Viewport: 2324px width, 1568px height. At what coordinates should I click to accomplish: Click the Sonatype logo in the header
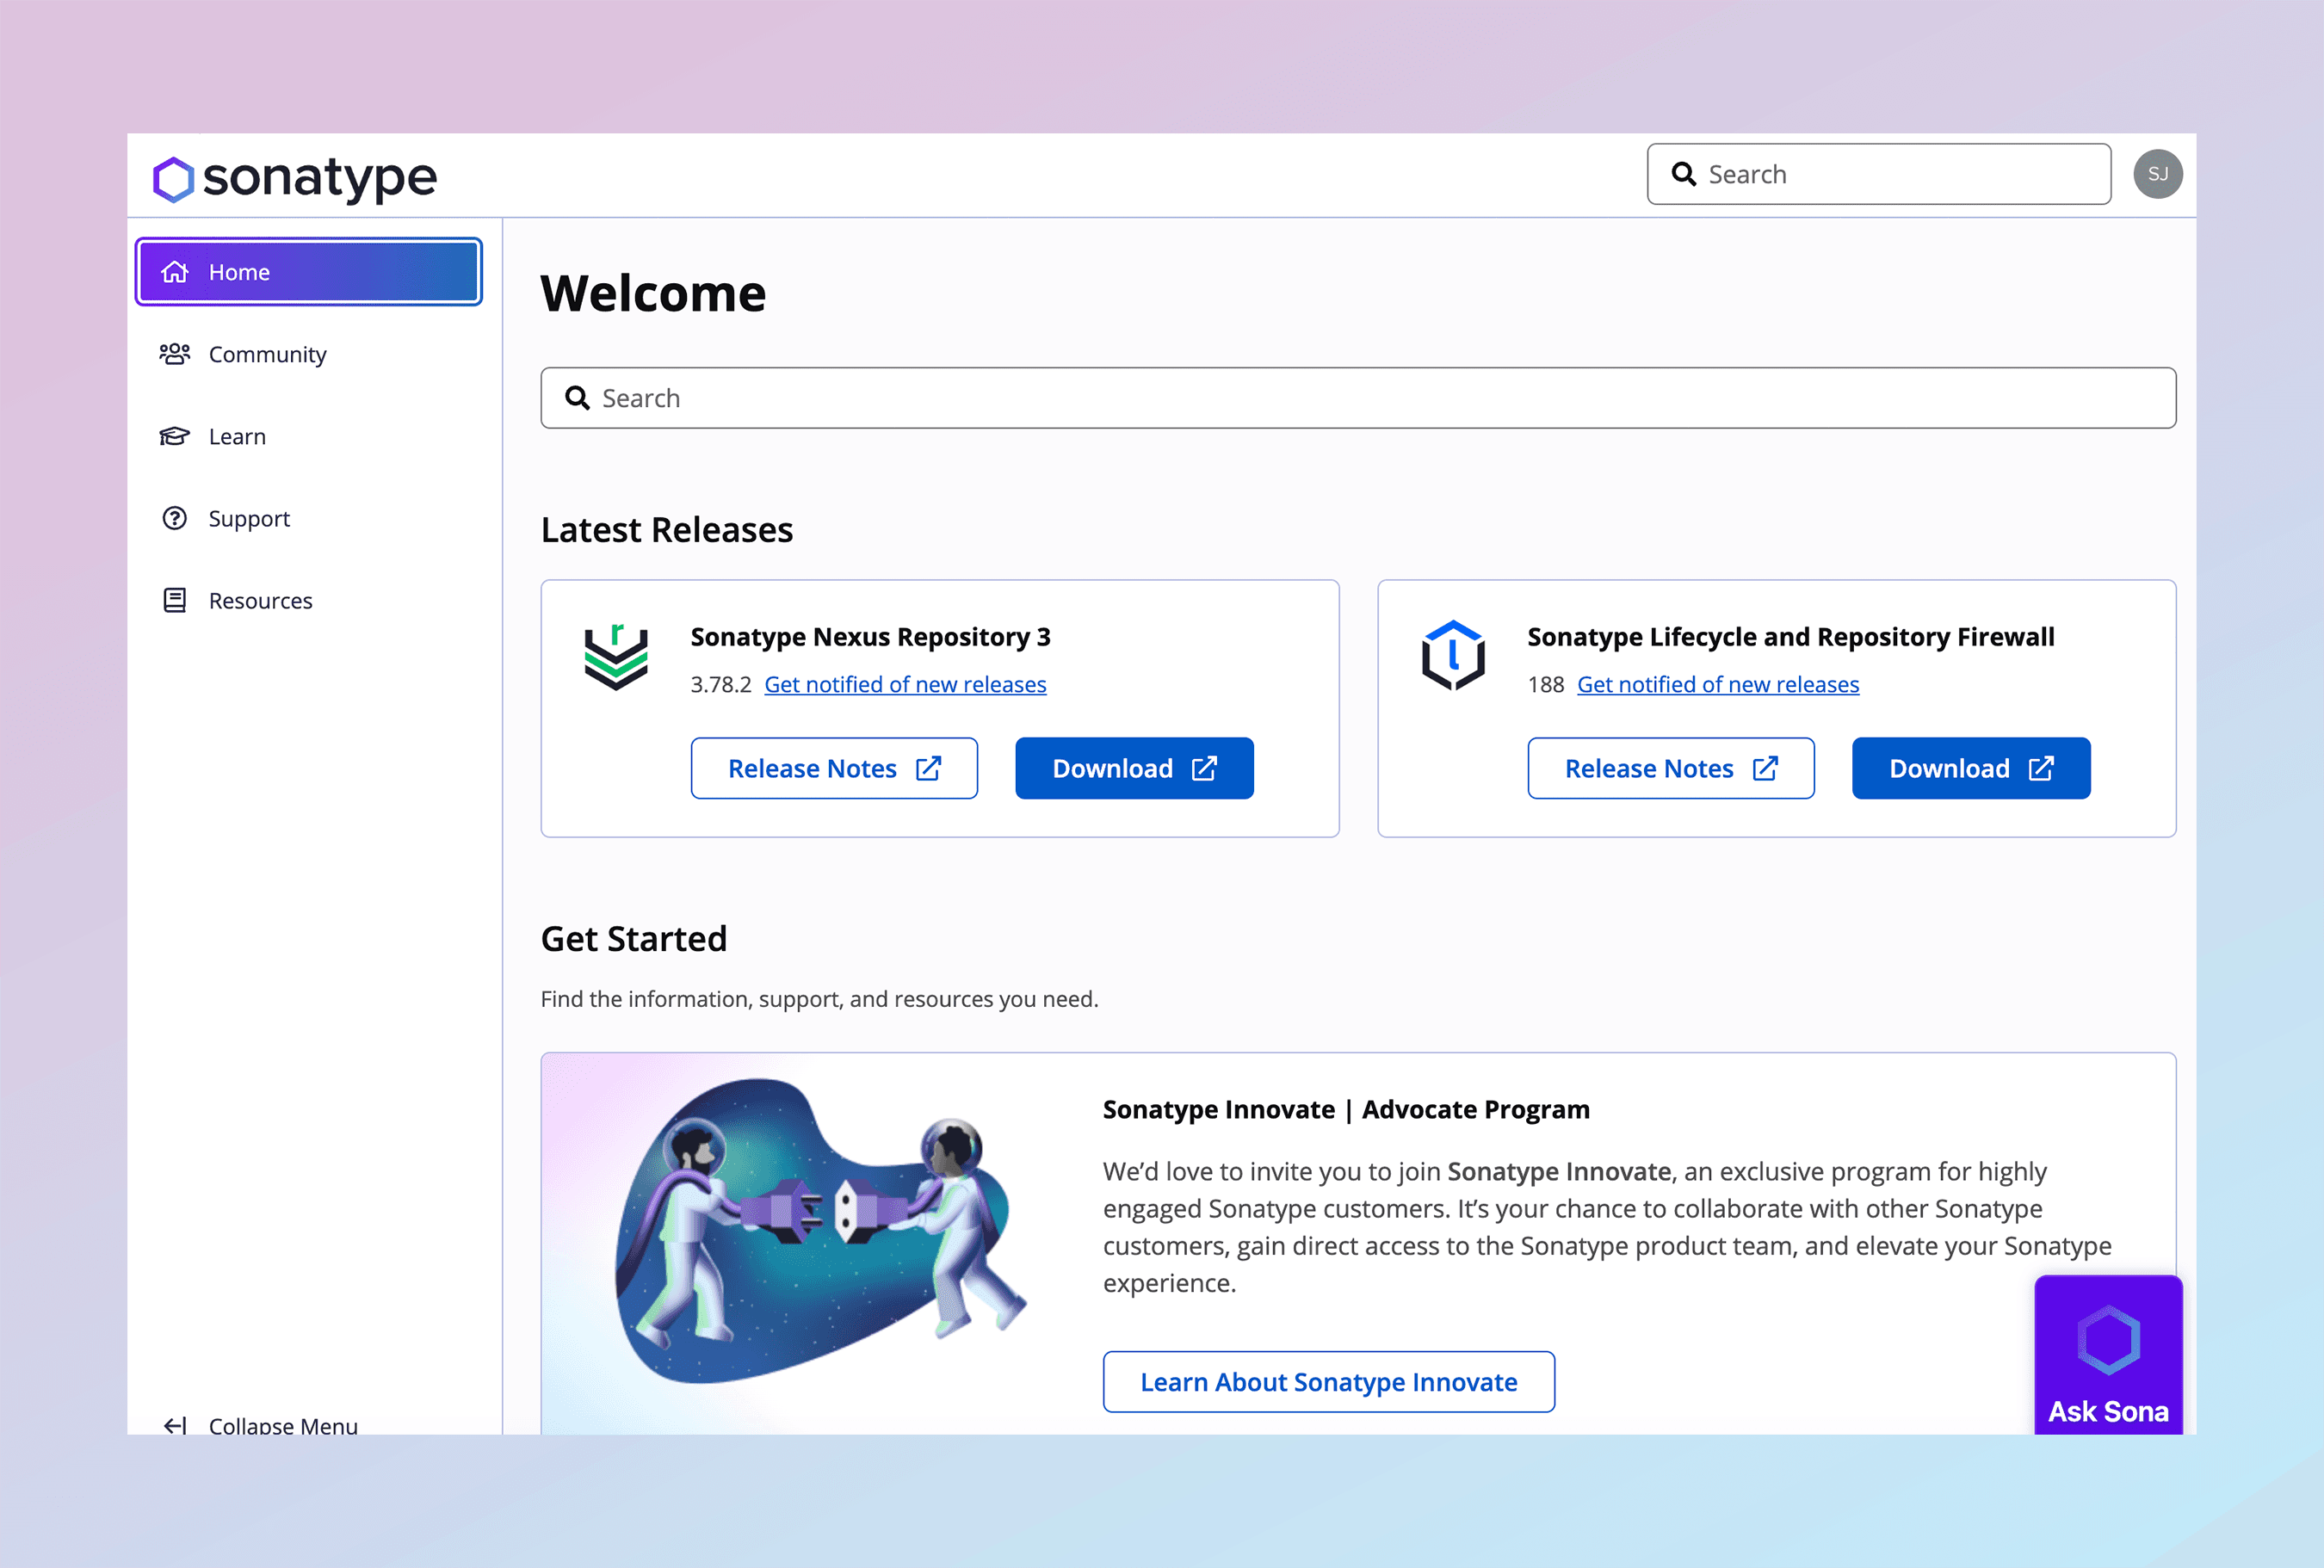click(294, 179)
